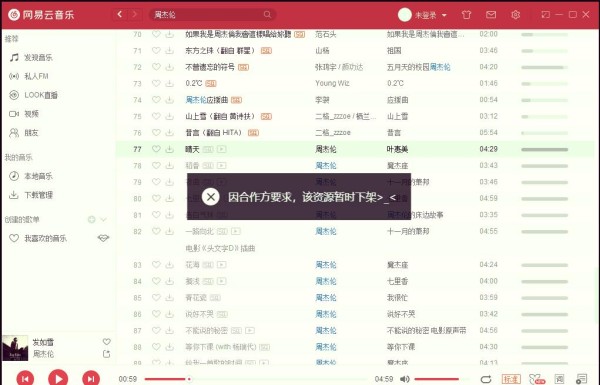Open artist link 周杰伦 on row 78
Image resolution: width=600 pixels, height=385 pixels.
click(326, 166)
